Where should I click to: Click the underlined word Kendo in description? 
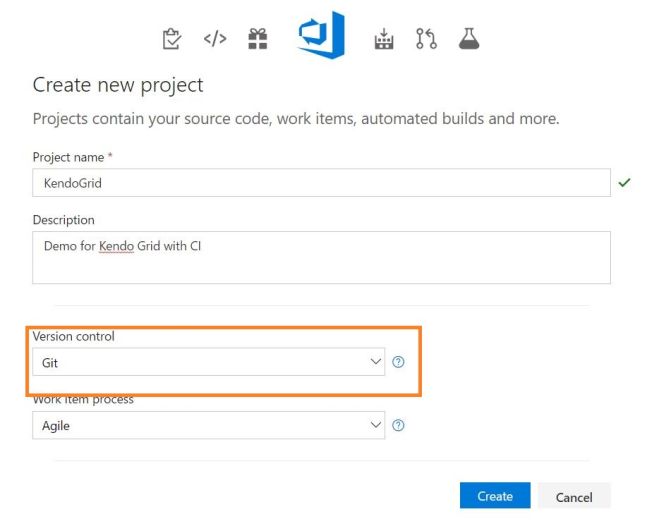pyautogui.click(x=116, y=246)
